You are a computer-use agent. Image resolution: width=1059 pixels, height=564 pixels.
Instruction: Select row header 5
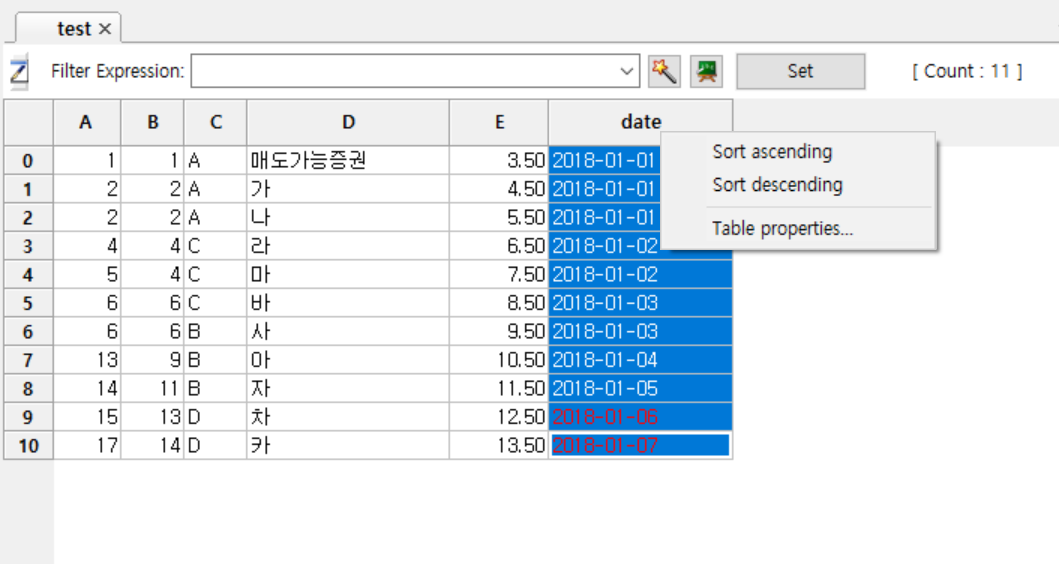pos(28,303)
